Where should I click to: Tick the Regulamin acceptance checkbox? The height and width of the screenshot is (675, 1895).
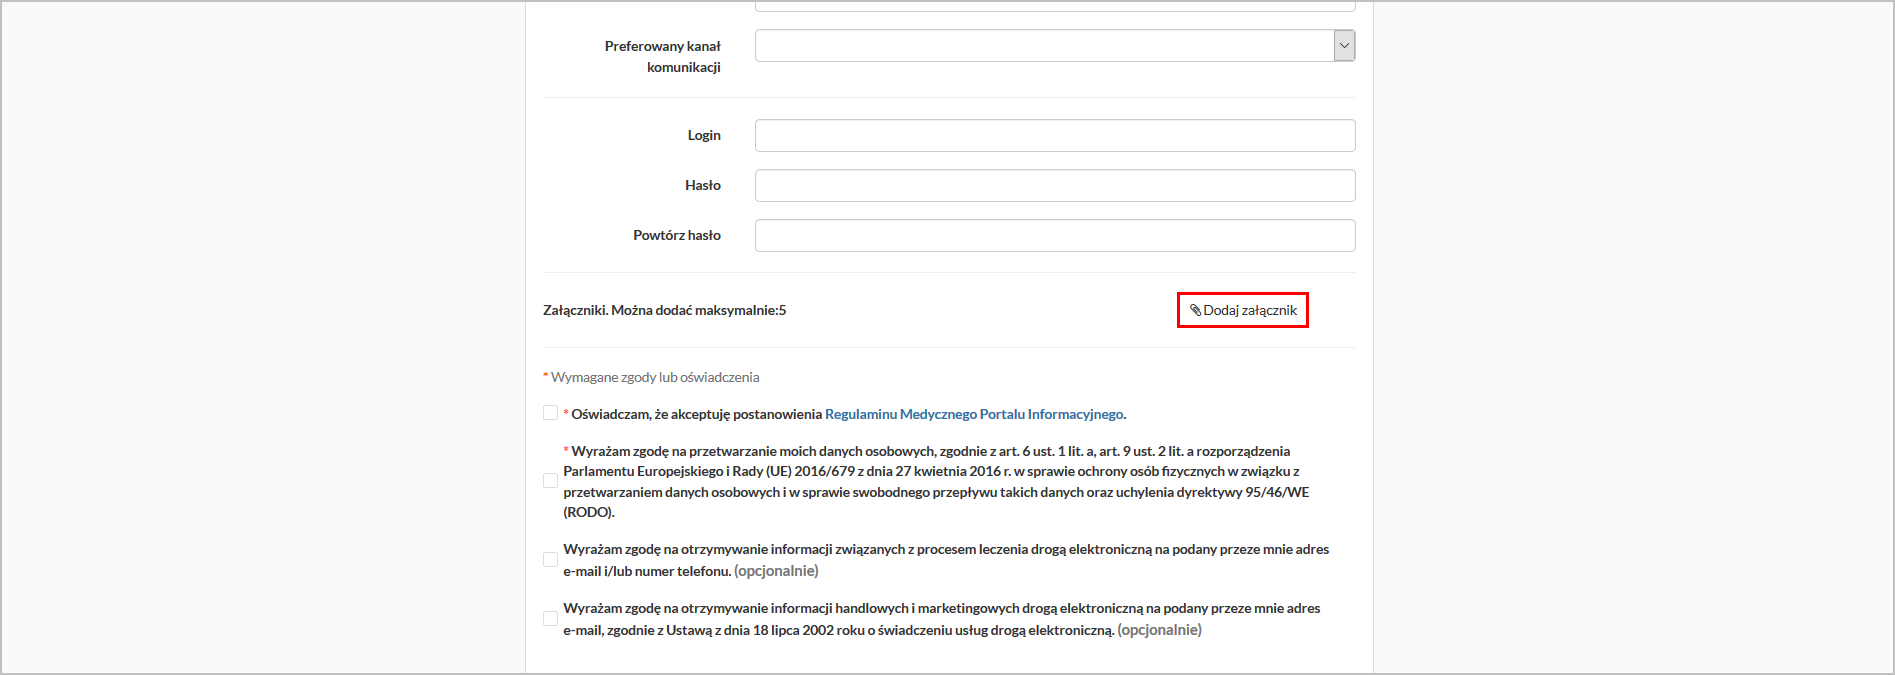(x=550, y=413)
